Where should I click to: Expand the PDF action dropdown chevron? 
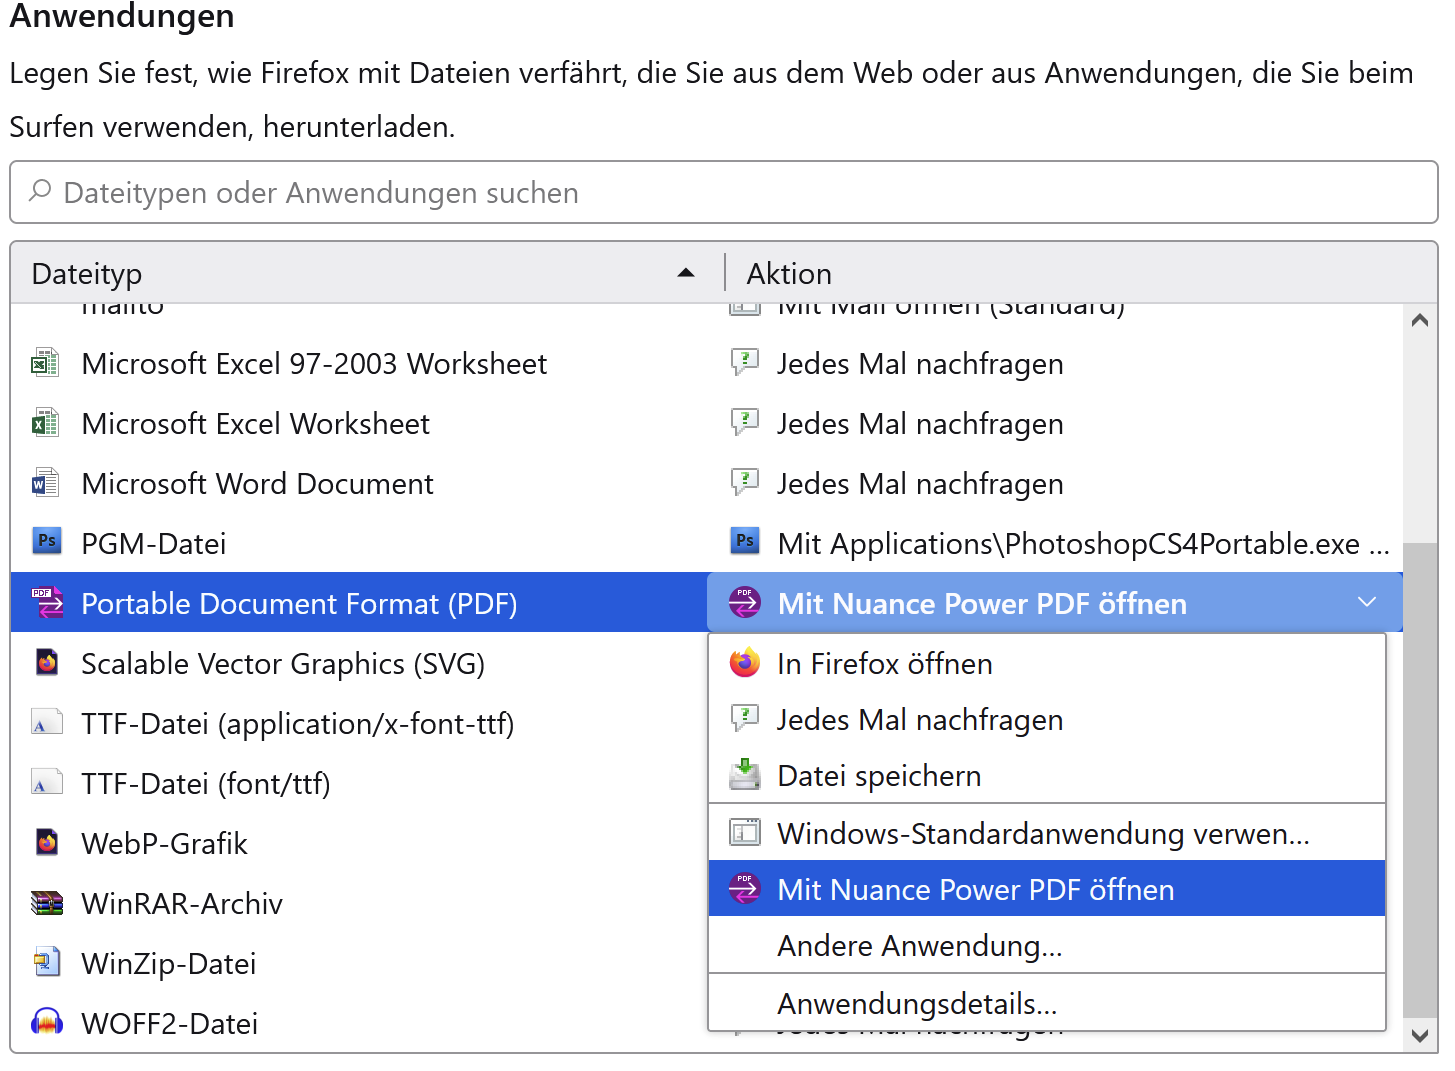[1367, 602]
